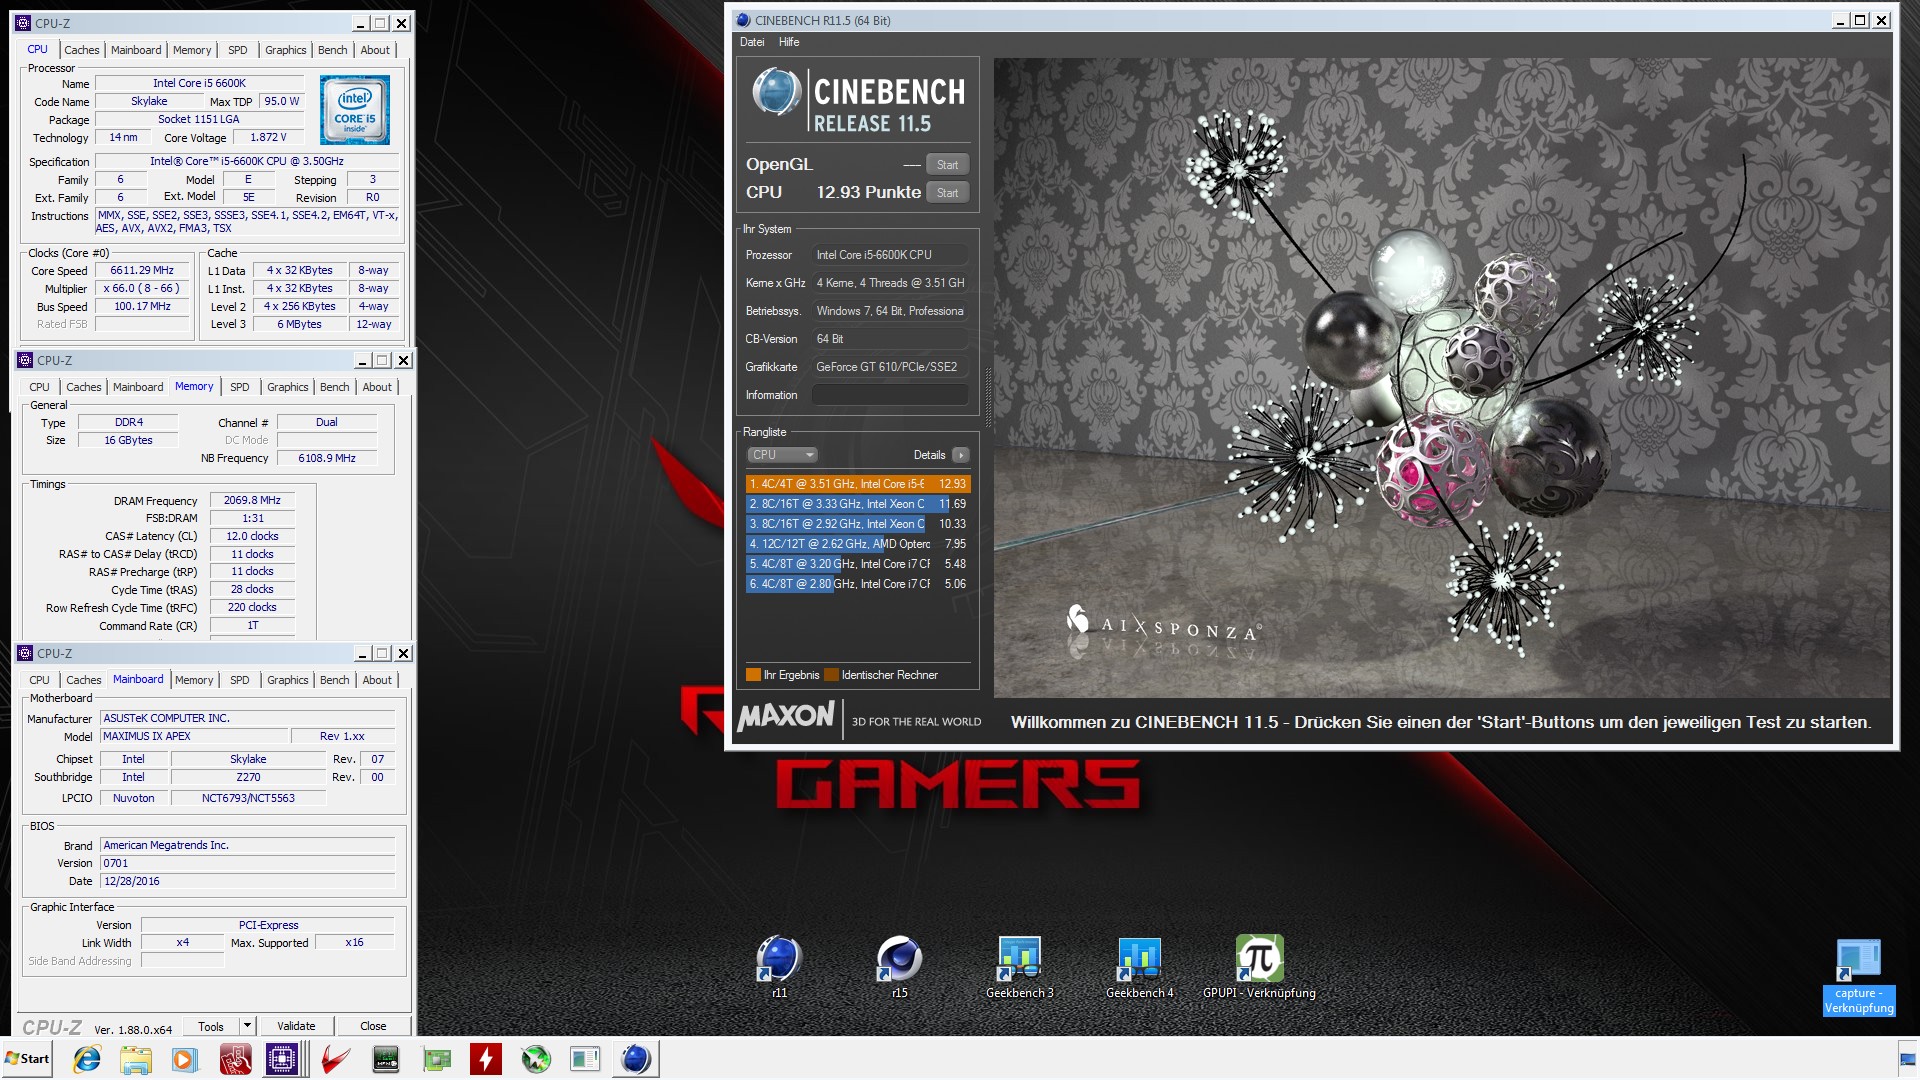Open the green globe taskbar icon
The width and height of the screenshot is (1920, 1080).
tap(536, 1059)
